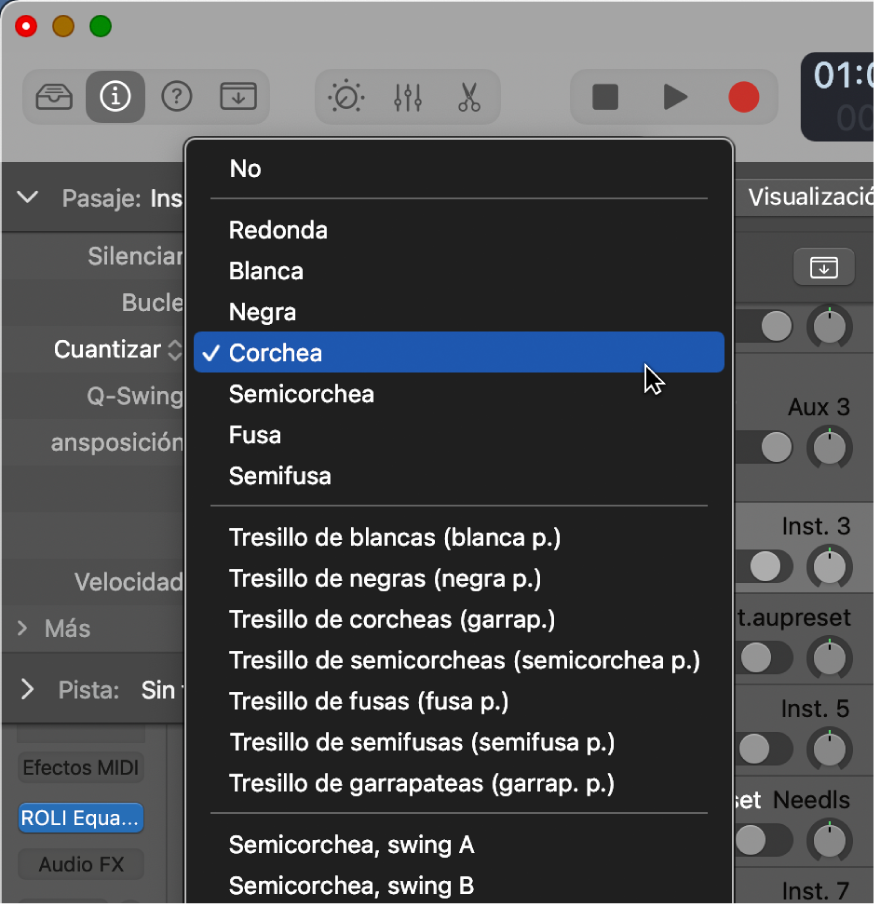Show the Mixer sliders icon
This screenshot has width=878, height=907.
click(x=408, y=97)
